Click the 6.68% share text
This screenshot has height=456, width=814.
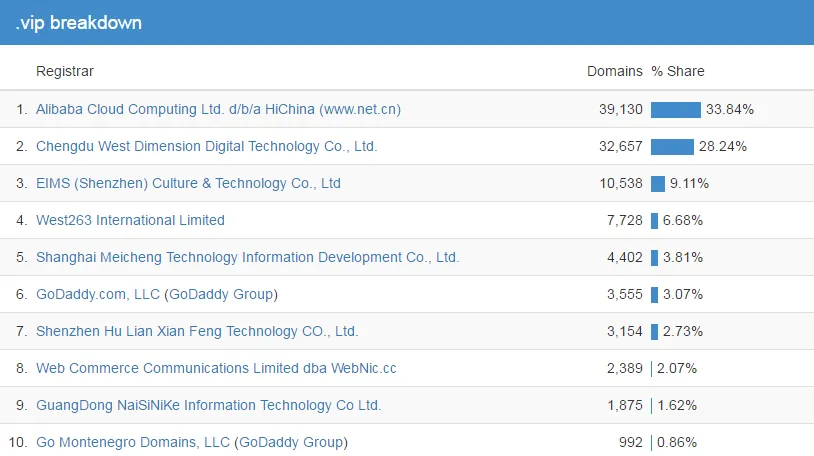click(683, 220)
